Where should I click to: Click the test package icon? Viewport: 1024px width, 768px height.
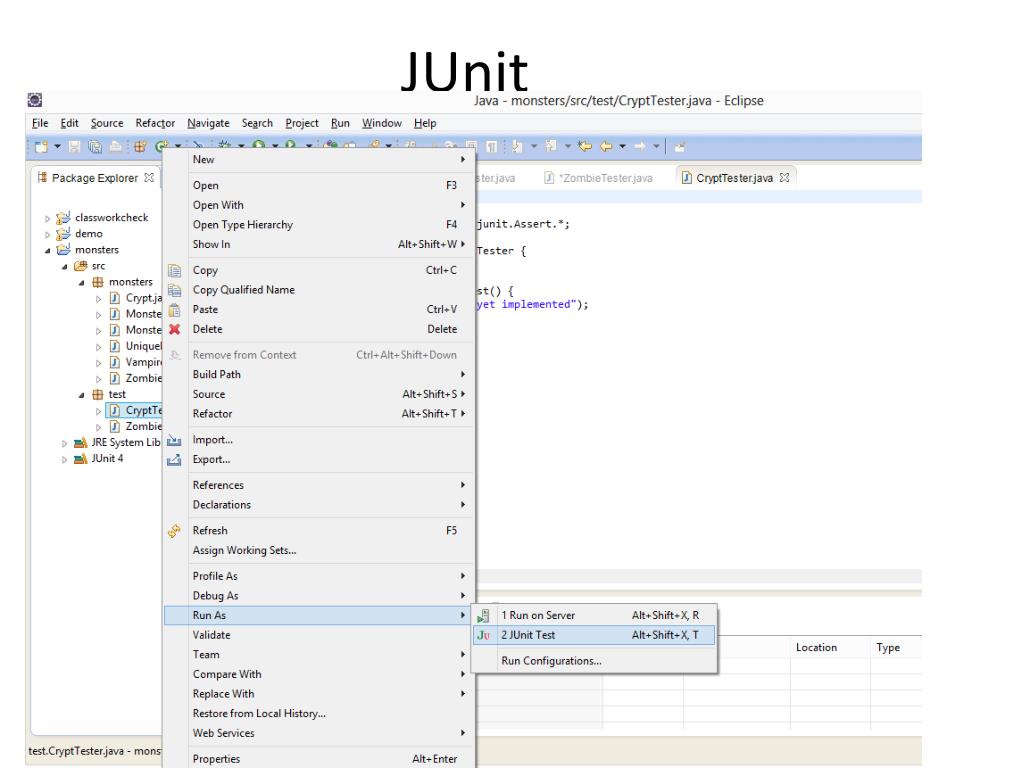(x=98, y=394)
